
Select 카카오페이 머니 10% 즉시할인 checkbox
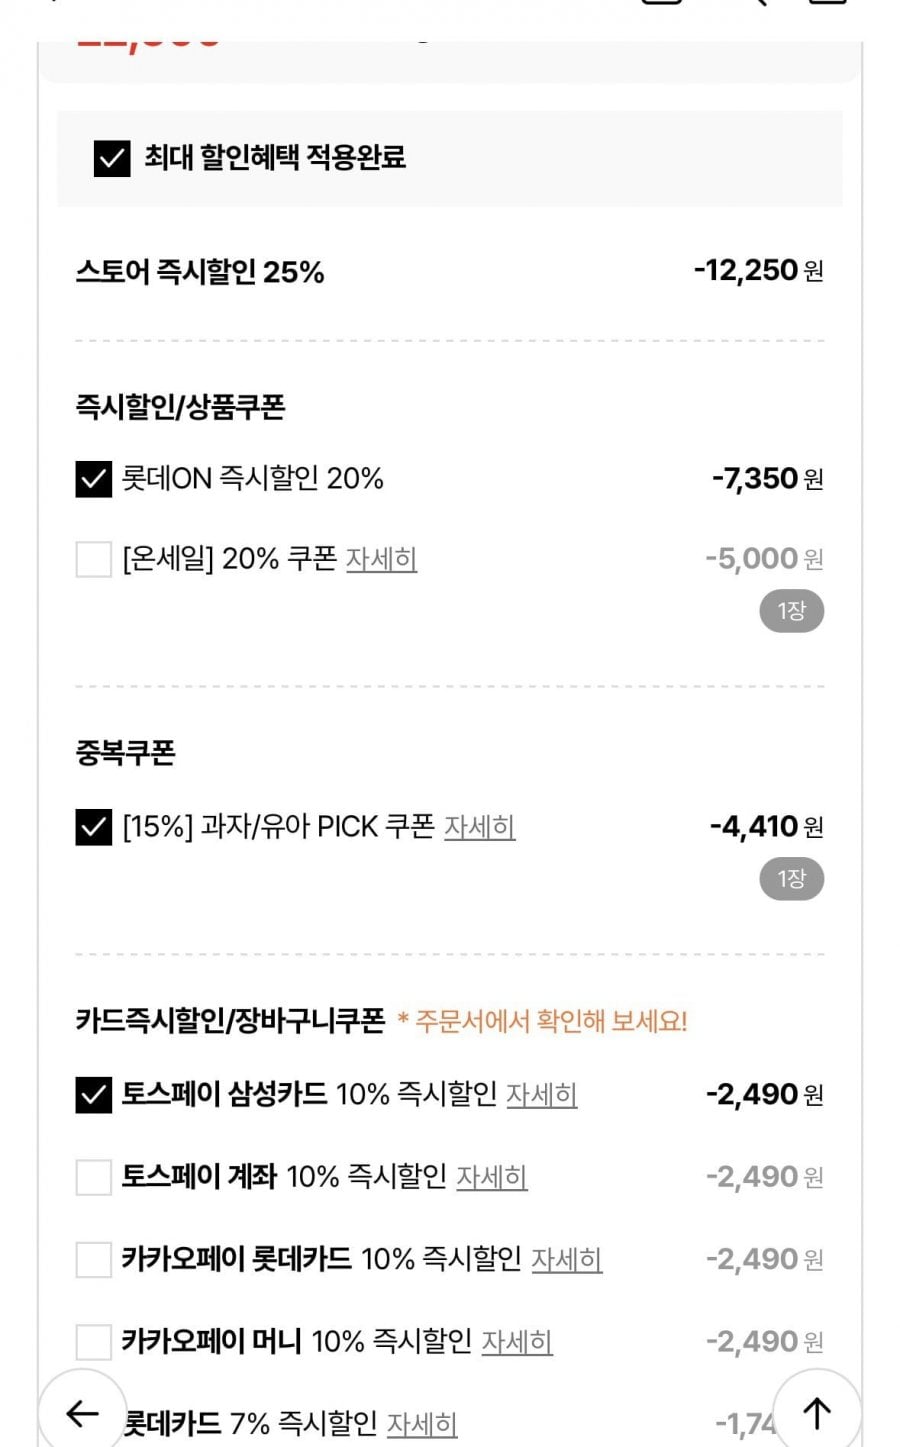pyautogui.click(x=94, y=1341)
